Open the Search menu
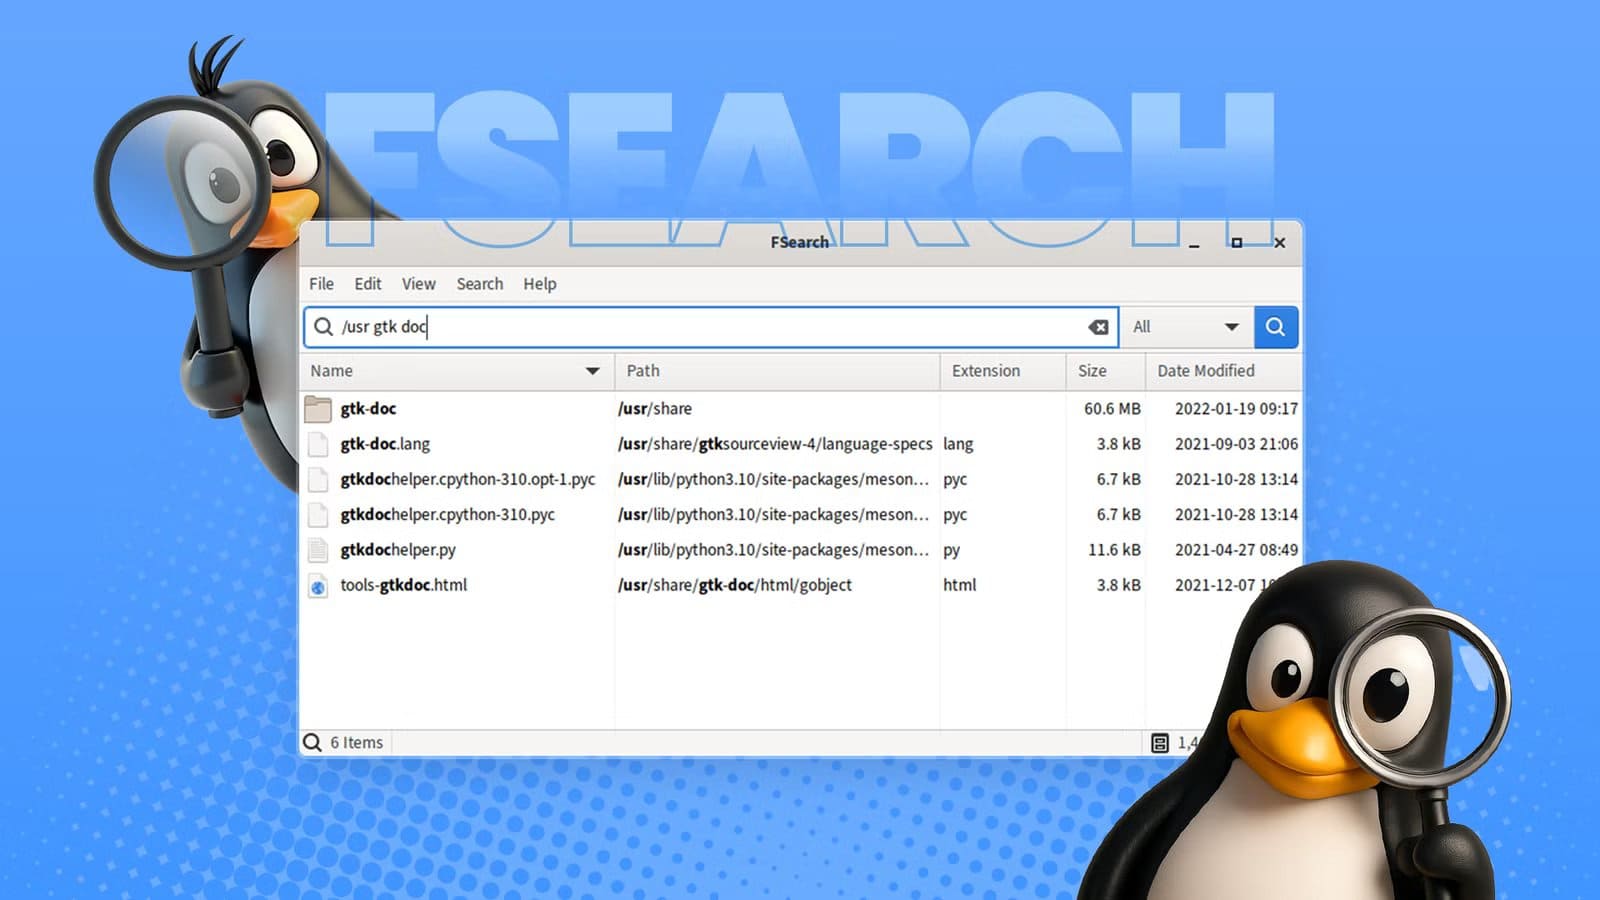 pyautogui.click(x=479, y=284)
